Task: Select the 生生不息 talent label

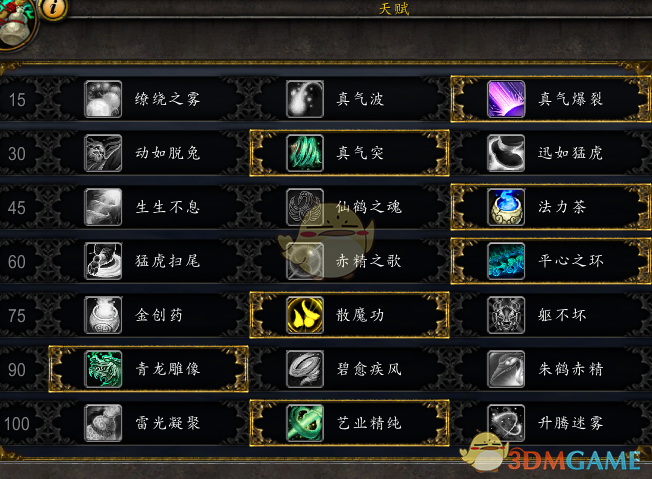Action: [x=168, y=207]
